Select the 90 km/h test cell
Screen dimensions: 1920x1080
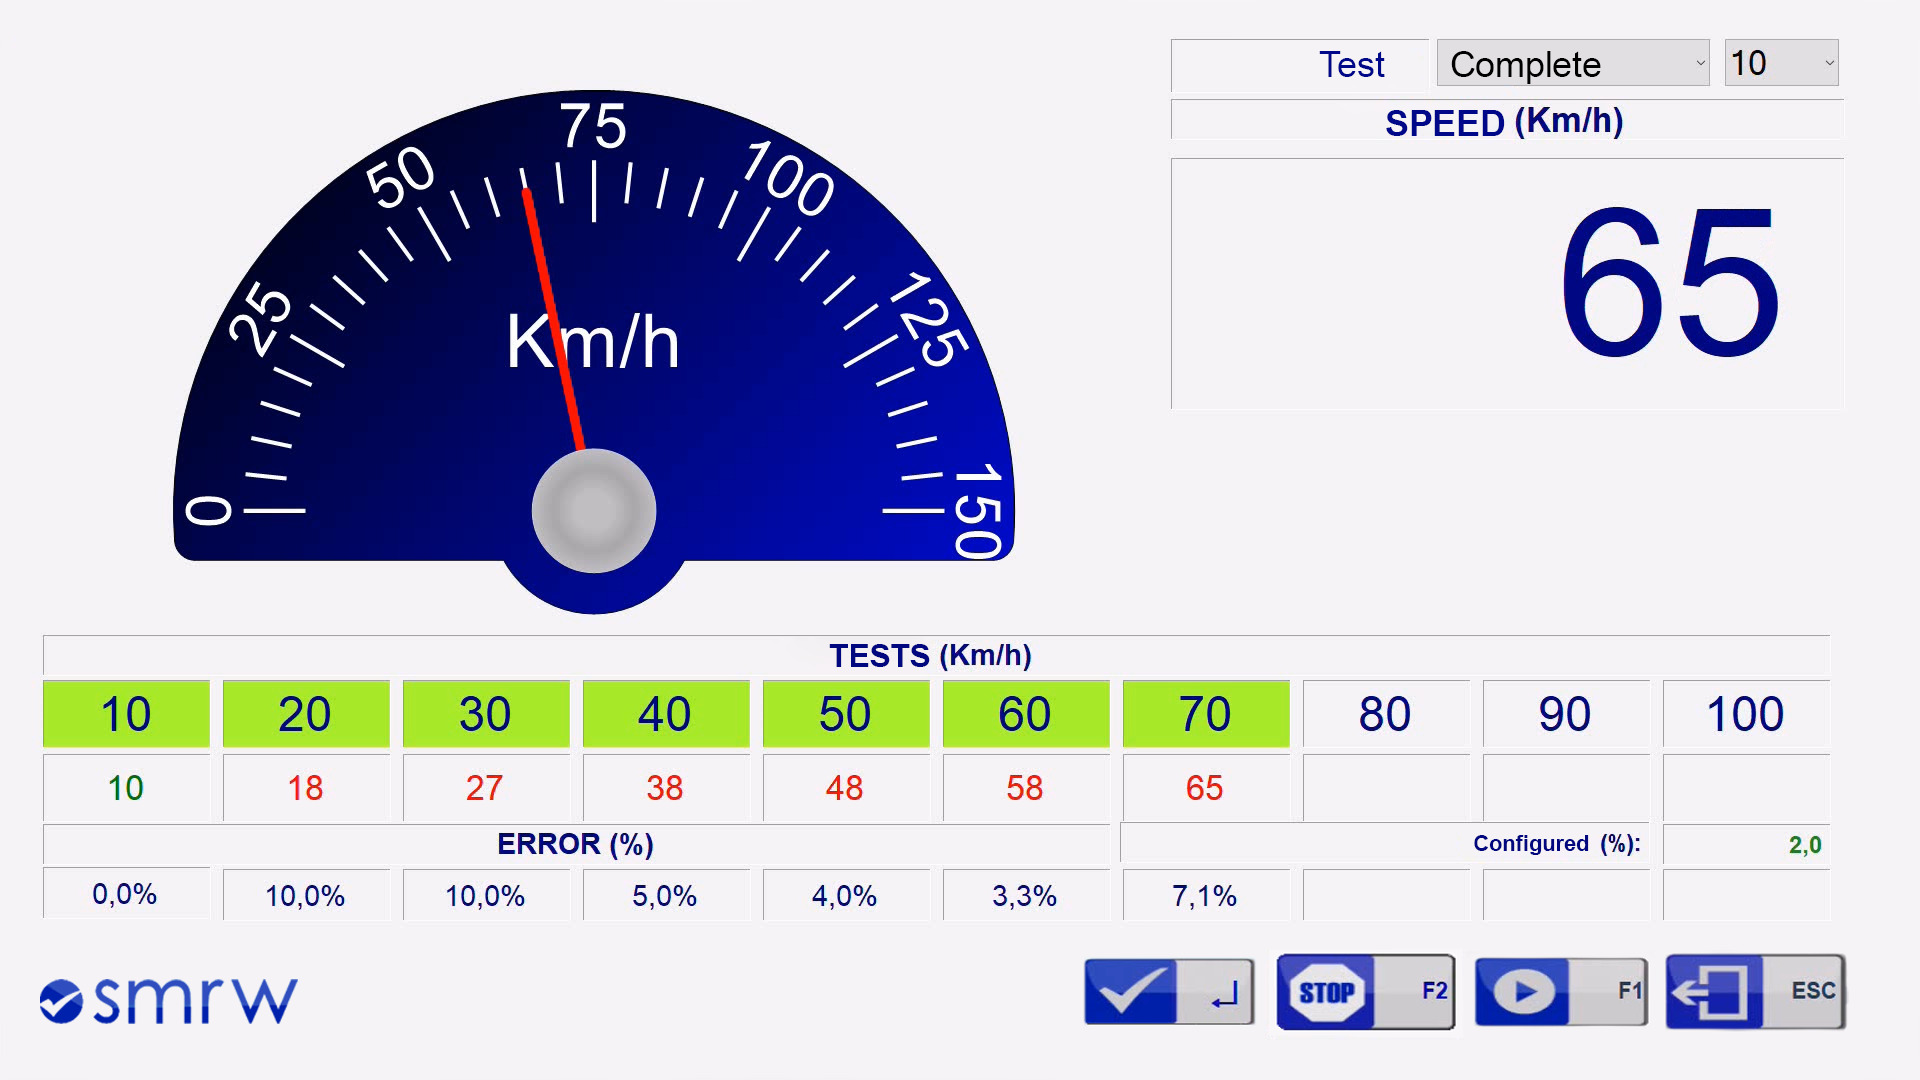tap(1565, 714)
